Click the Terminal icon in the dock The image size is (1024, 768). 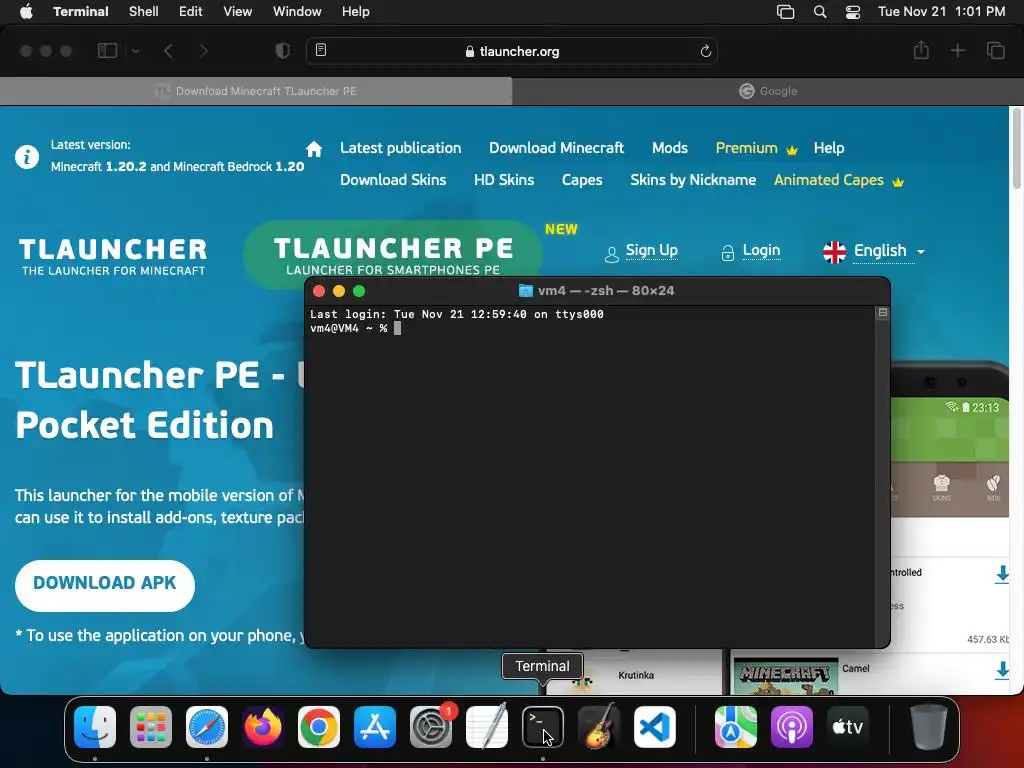(x=543, y=727)
